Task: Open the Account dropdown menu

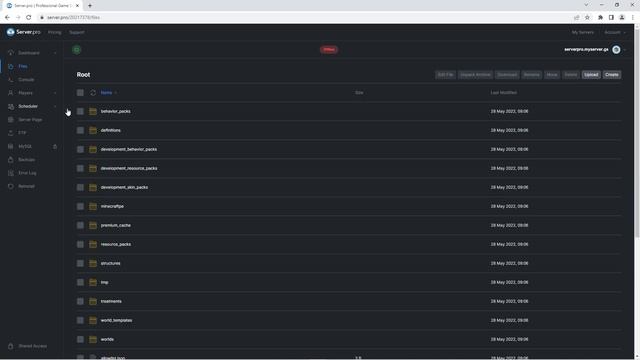Action: point(615,32)
